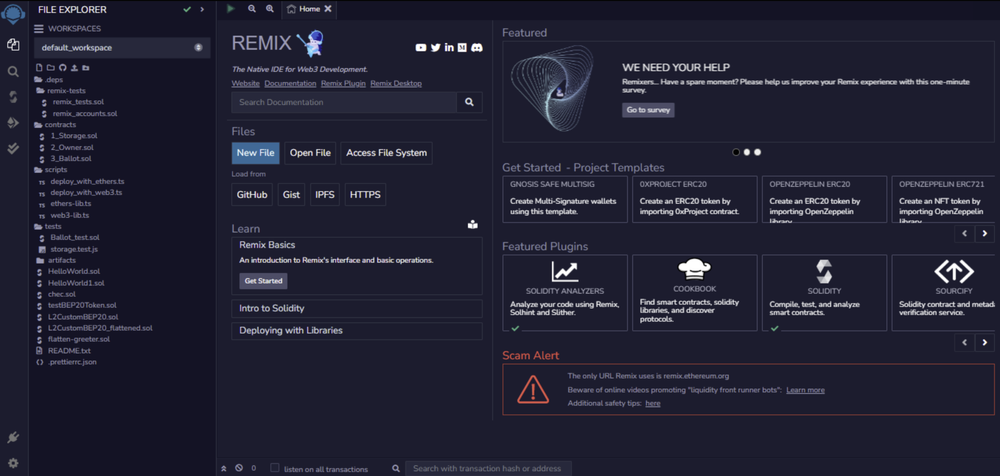Load from HTTPS button
The image size is (1000, 476).
[x=365, y=195]
